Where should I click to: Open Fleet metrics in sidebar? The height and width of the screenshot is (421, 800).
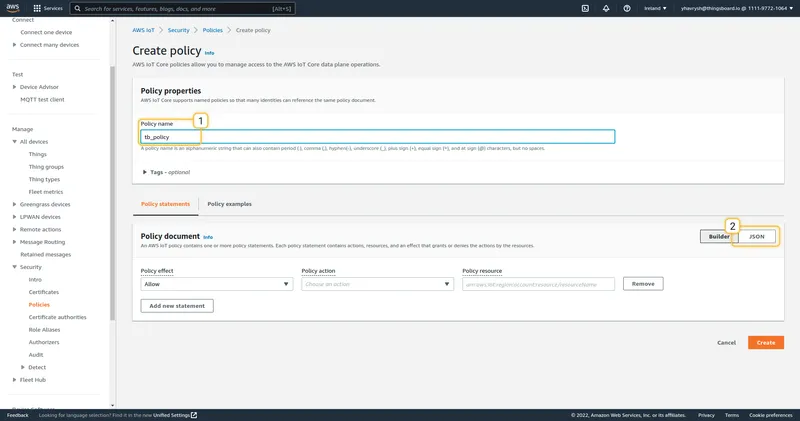(46, 192)
